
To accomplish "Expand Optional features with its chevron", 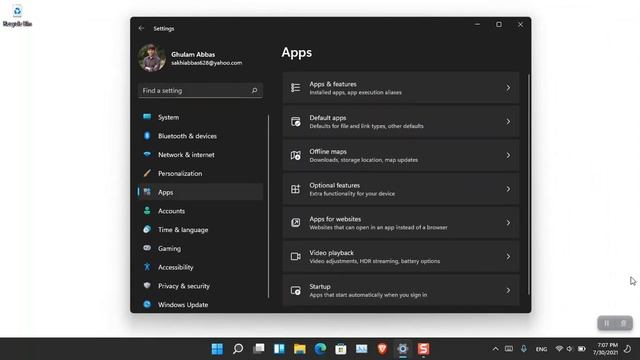I will 508,189.
